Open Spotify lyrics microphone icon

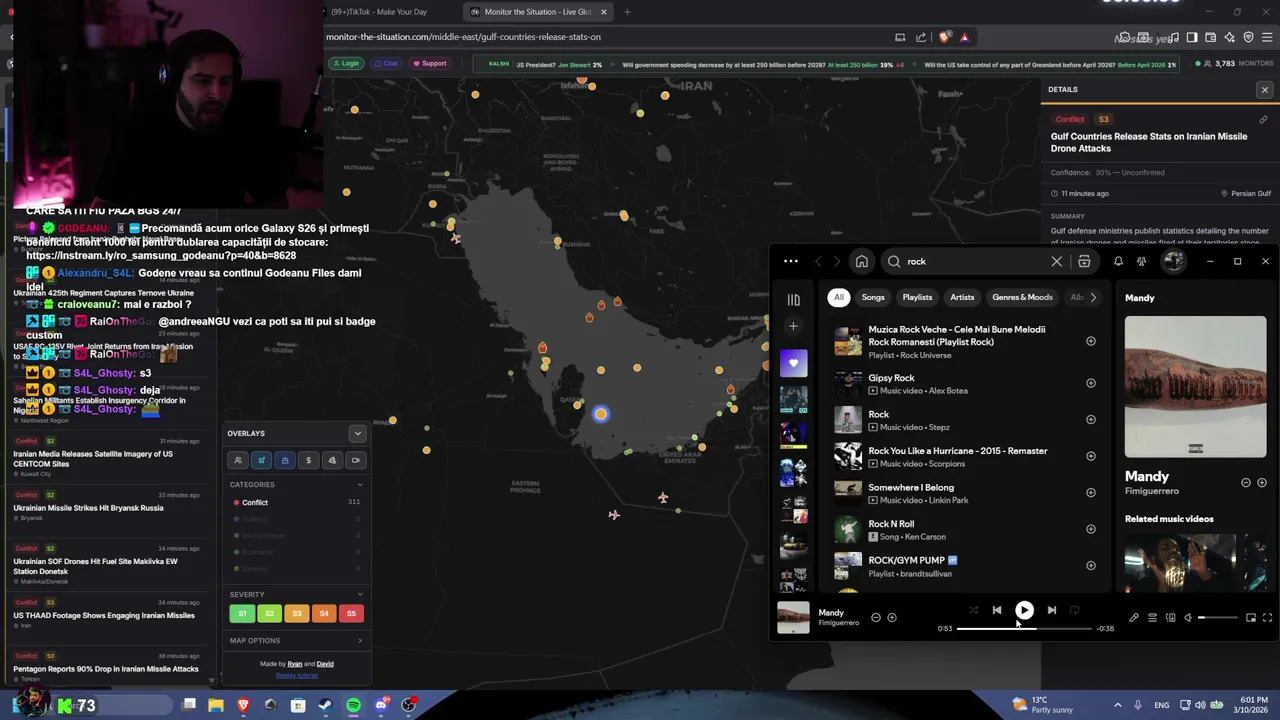1134,618
